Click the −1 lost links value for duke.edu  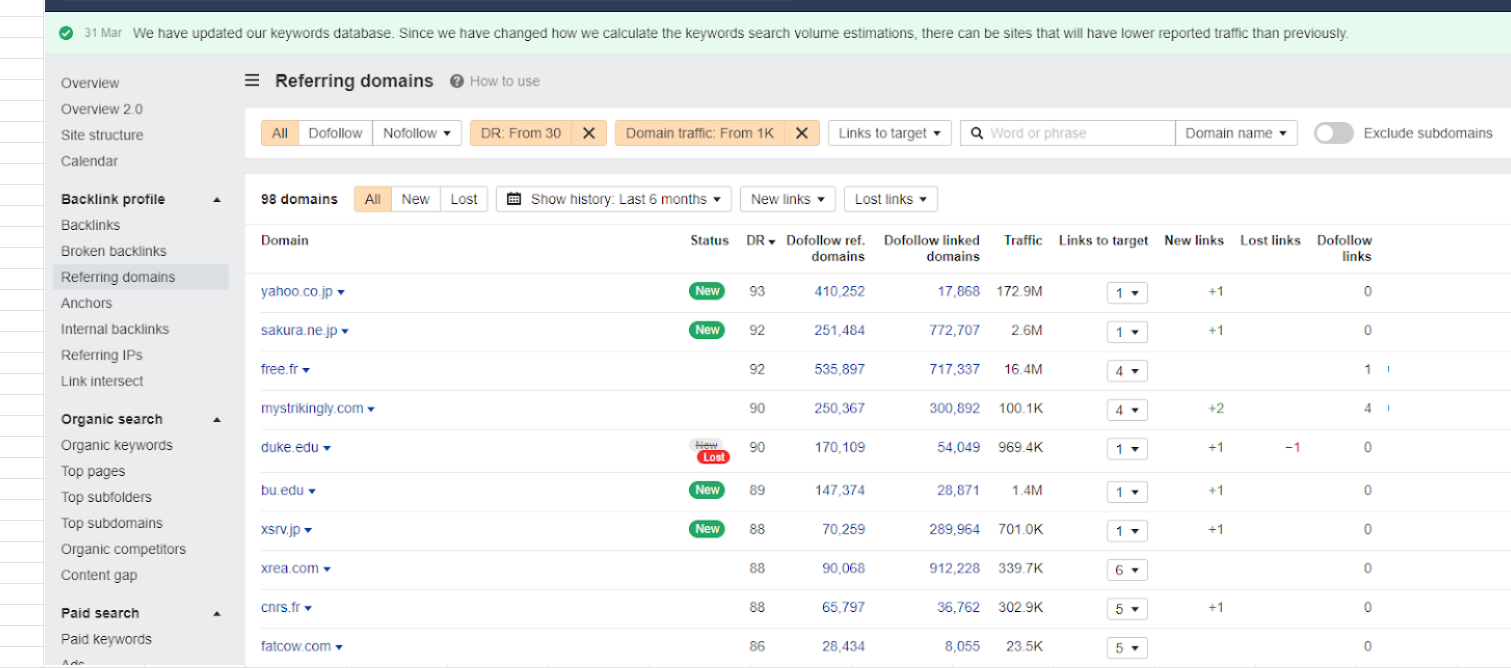pos(1292,447)
